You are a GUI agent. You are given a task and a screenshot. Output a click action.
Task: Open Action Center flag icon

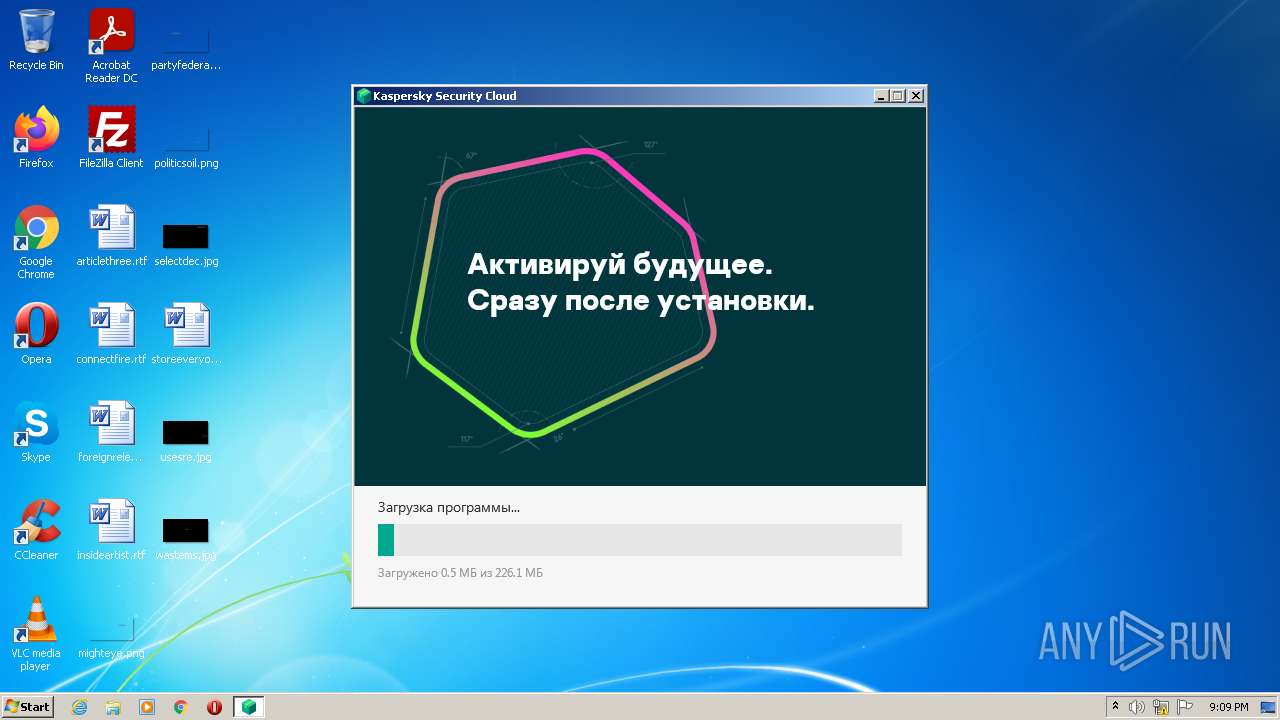point(1185,707)
